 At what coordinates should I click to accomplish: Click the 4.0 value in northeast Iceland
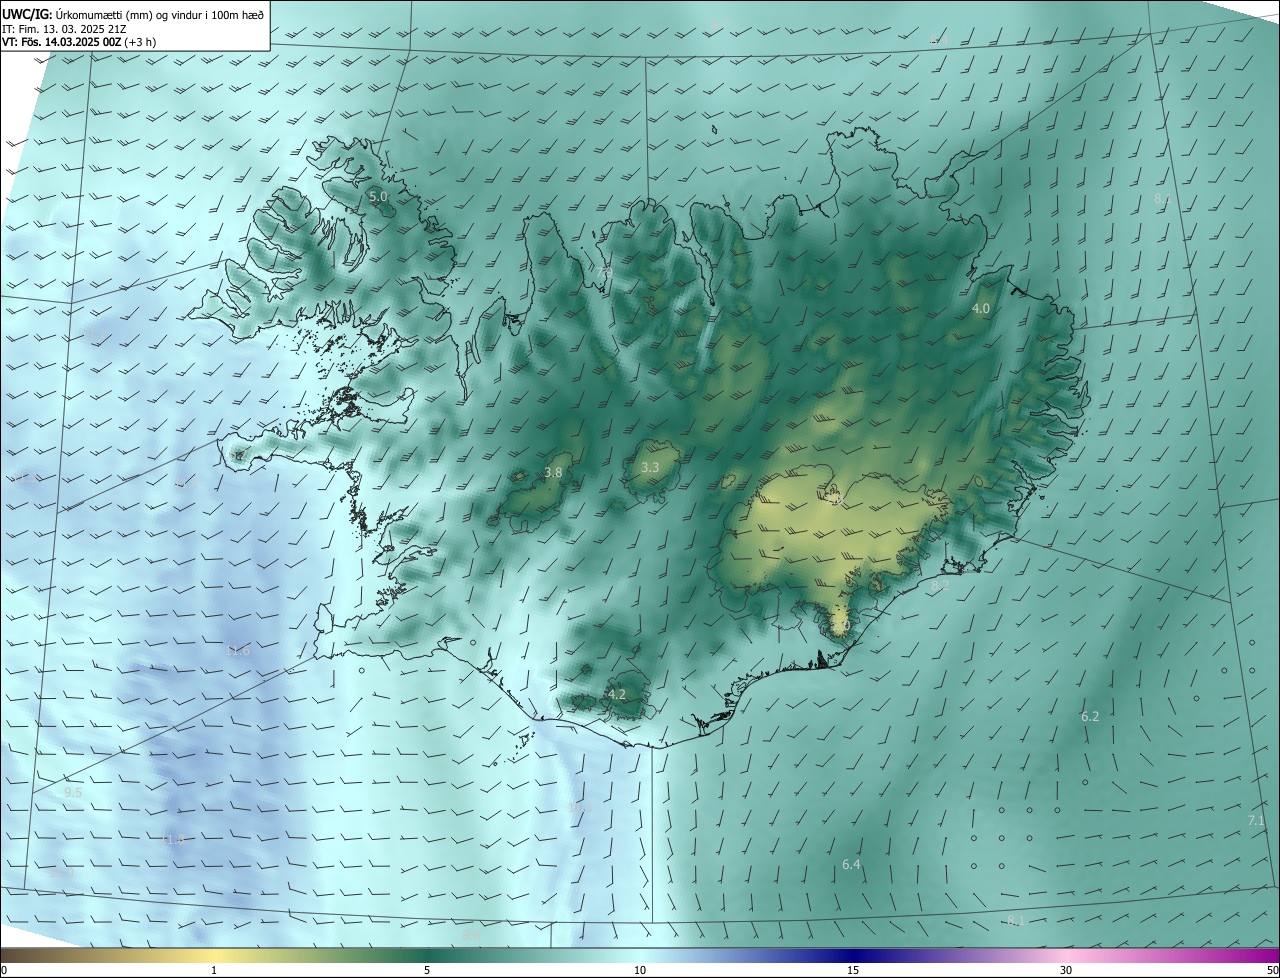[x=981, y=309]
